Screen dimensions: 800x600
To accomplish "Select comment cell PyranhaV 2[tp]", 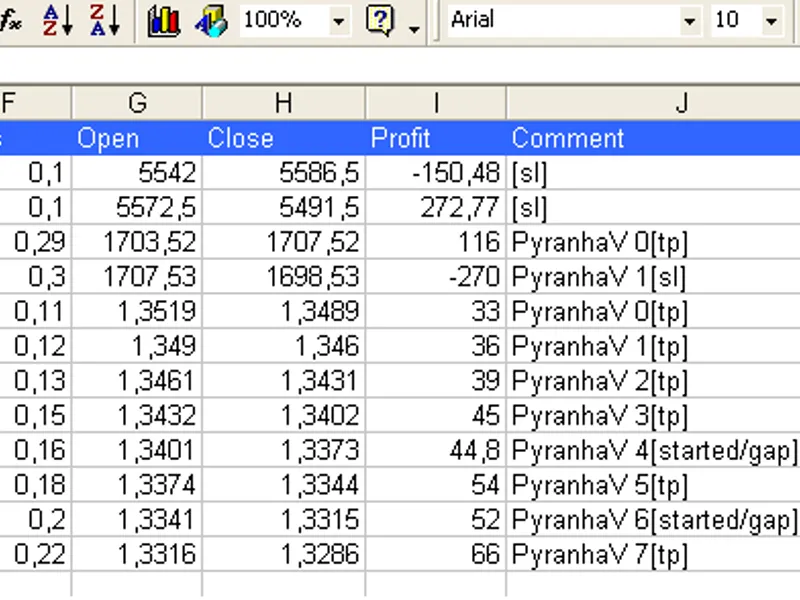I will [x=654, y=381].
